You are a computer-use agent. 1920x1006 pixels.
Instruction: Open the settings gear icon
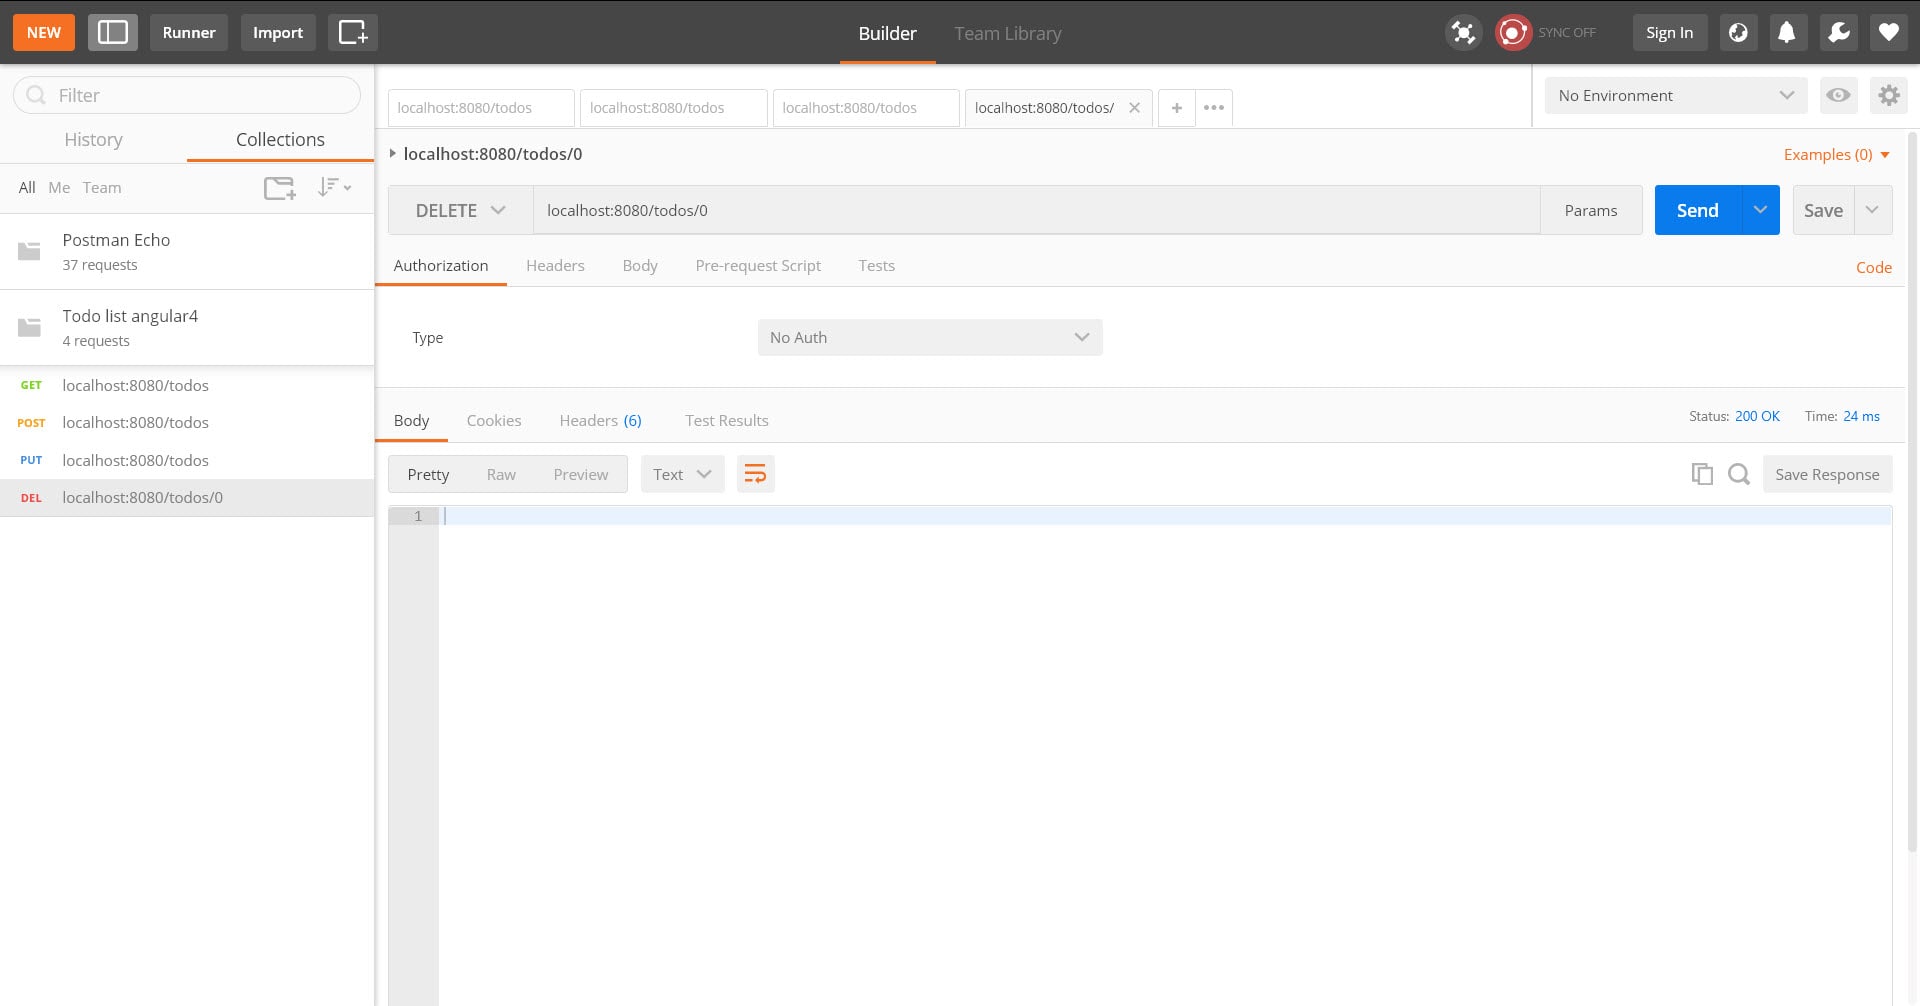coord(1889,95)
